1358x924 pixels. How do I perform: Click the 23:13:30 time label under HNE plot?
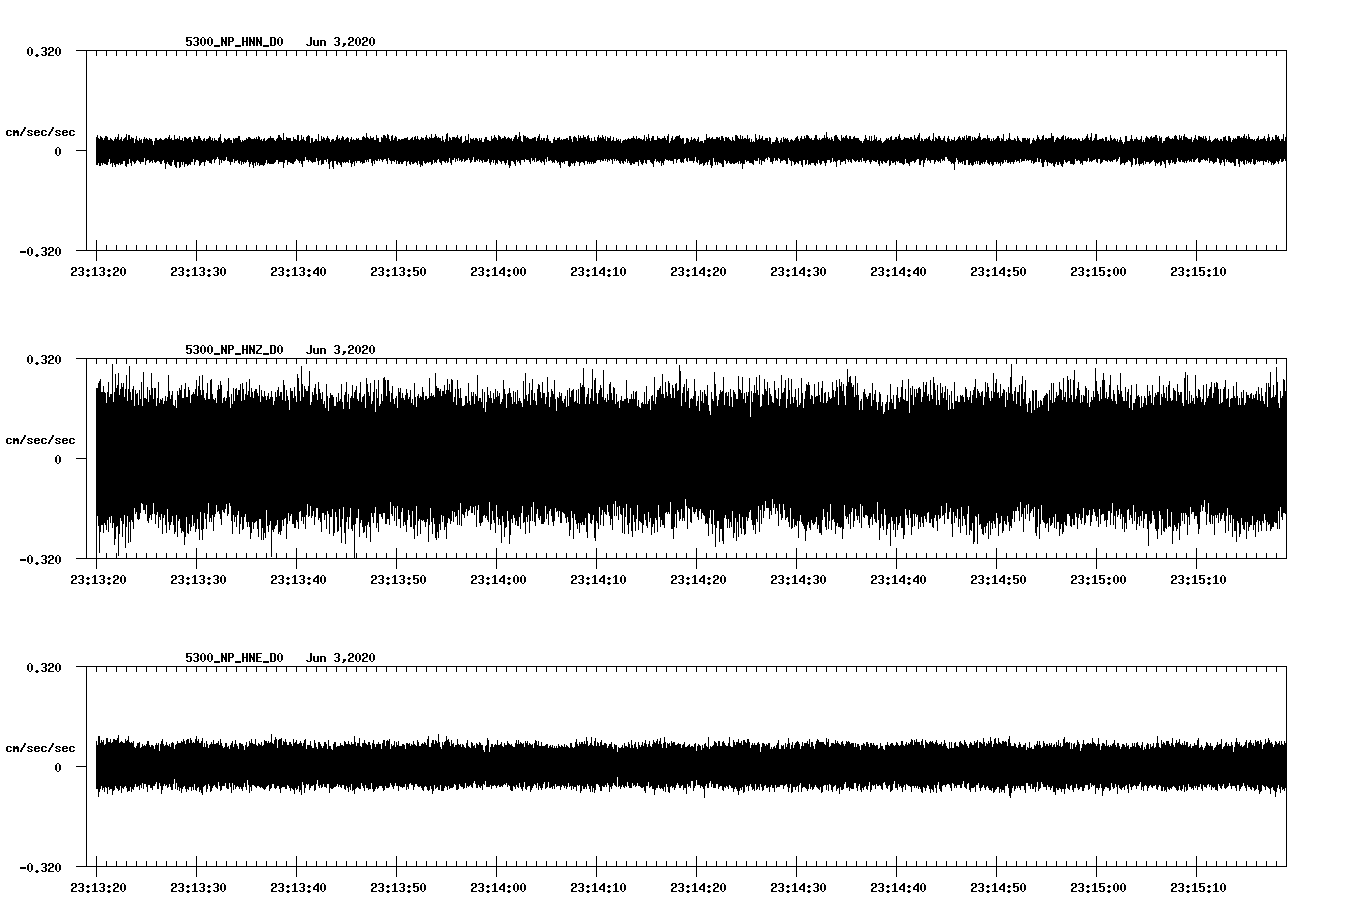(198, 887)
